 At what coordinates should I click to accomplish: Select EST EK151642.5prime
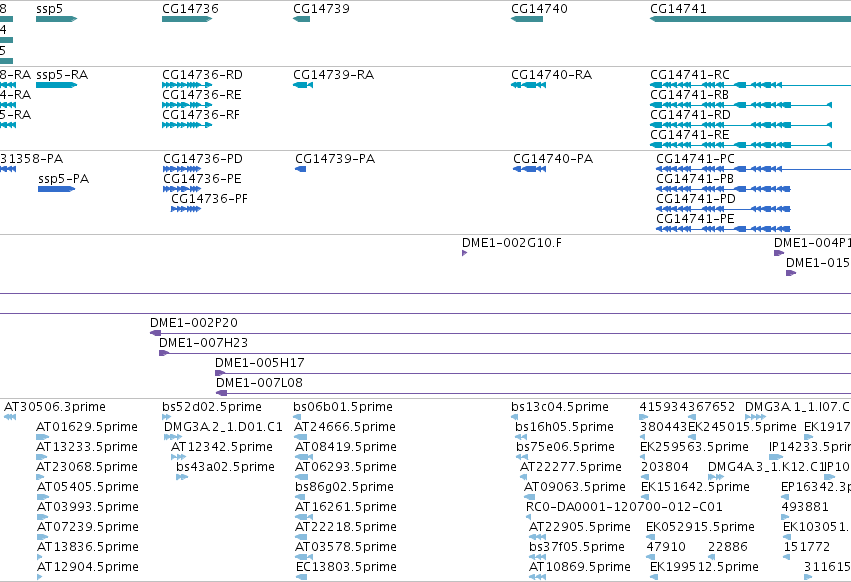tap(695, 488)
